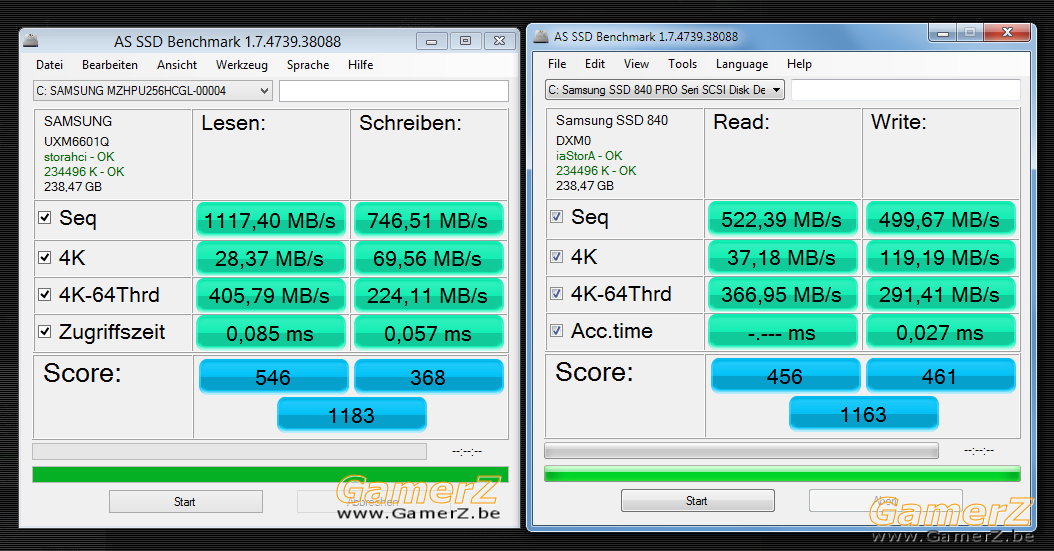Click the app icon in left German window title bar
This screenshot has height=551, width=1054.
[31, 41]
